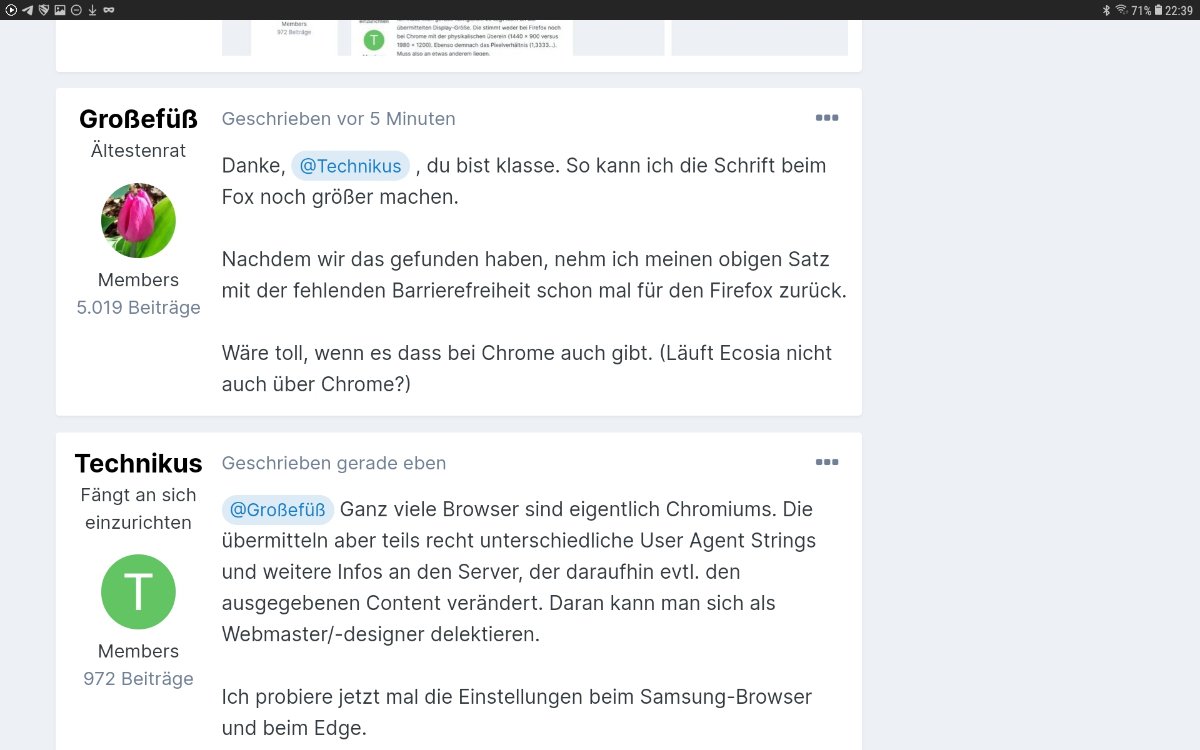Open the Technikus username profile link
This screenshot has height=750, width=1200.
coord(138,463)
